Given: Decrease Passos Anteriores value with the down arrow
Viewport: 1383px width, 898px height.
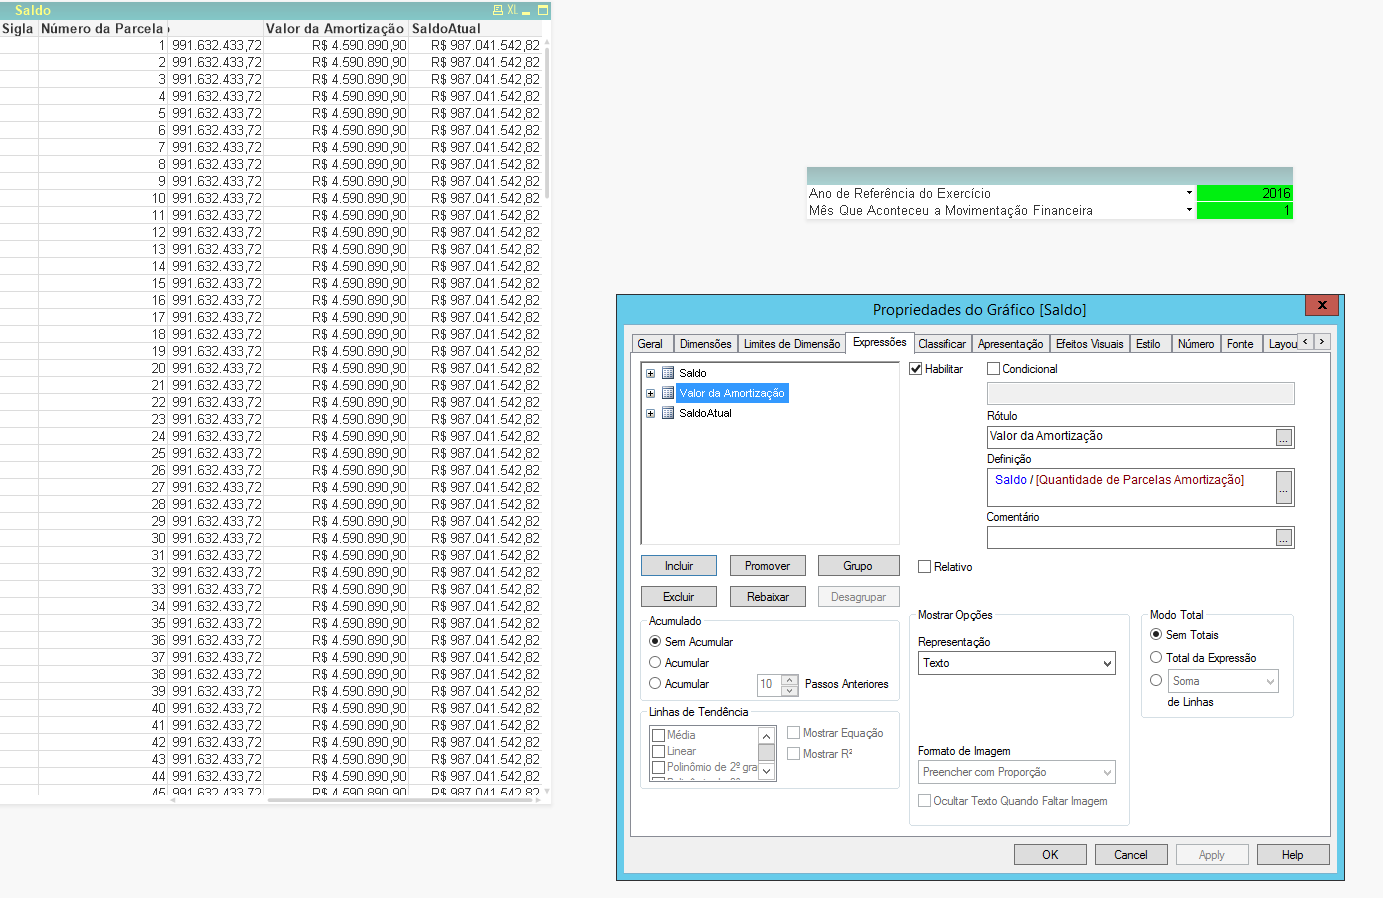Looking at the screenshot, I should (790, 690).
